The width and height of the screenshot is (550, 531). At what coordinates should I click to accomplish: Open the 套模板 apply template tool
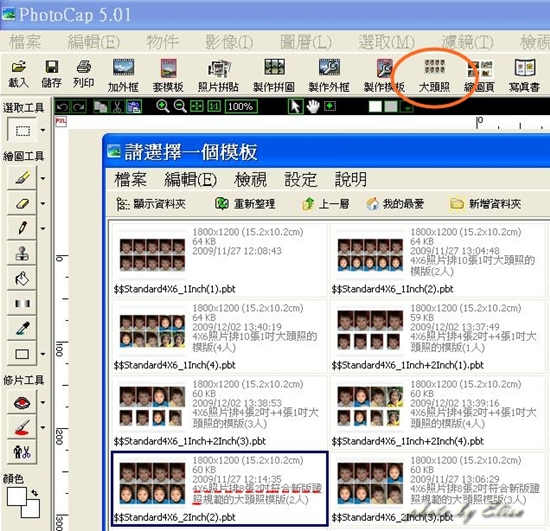click(x=168, y=75)
